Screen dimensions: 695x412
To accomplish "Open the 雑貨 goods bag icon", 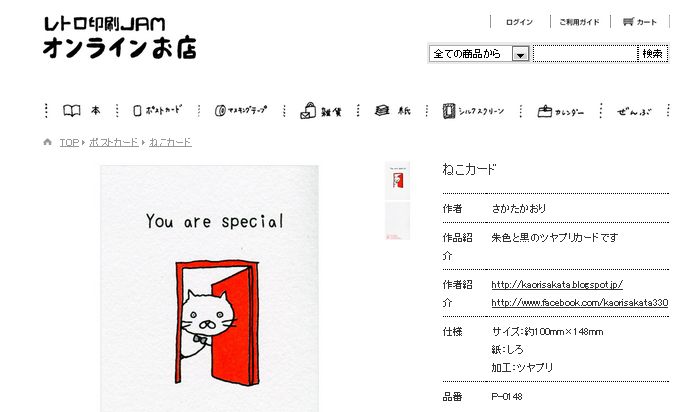I will pyautogui.click(x=308, y=111).
